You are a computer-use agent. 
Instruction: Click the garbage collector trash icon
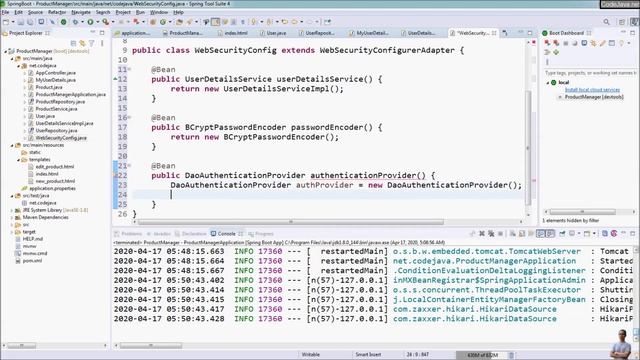511,355
